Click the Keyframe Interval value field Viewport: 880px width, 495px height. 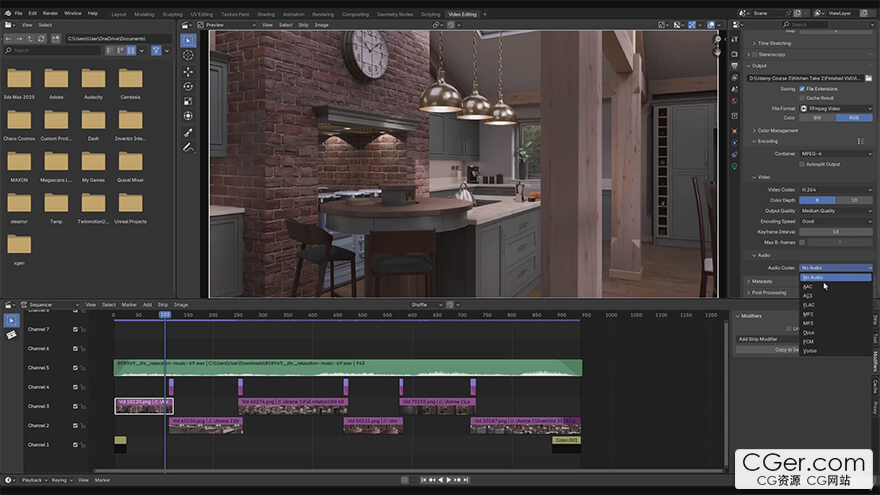click(834, 232)
